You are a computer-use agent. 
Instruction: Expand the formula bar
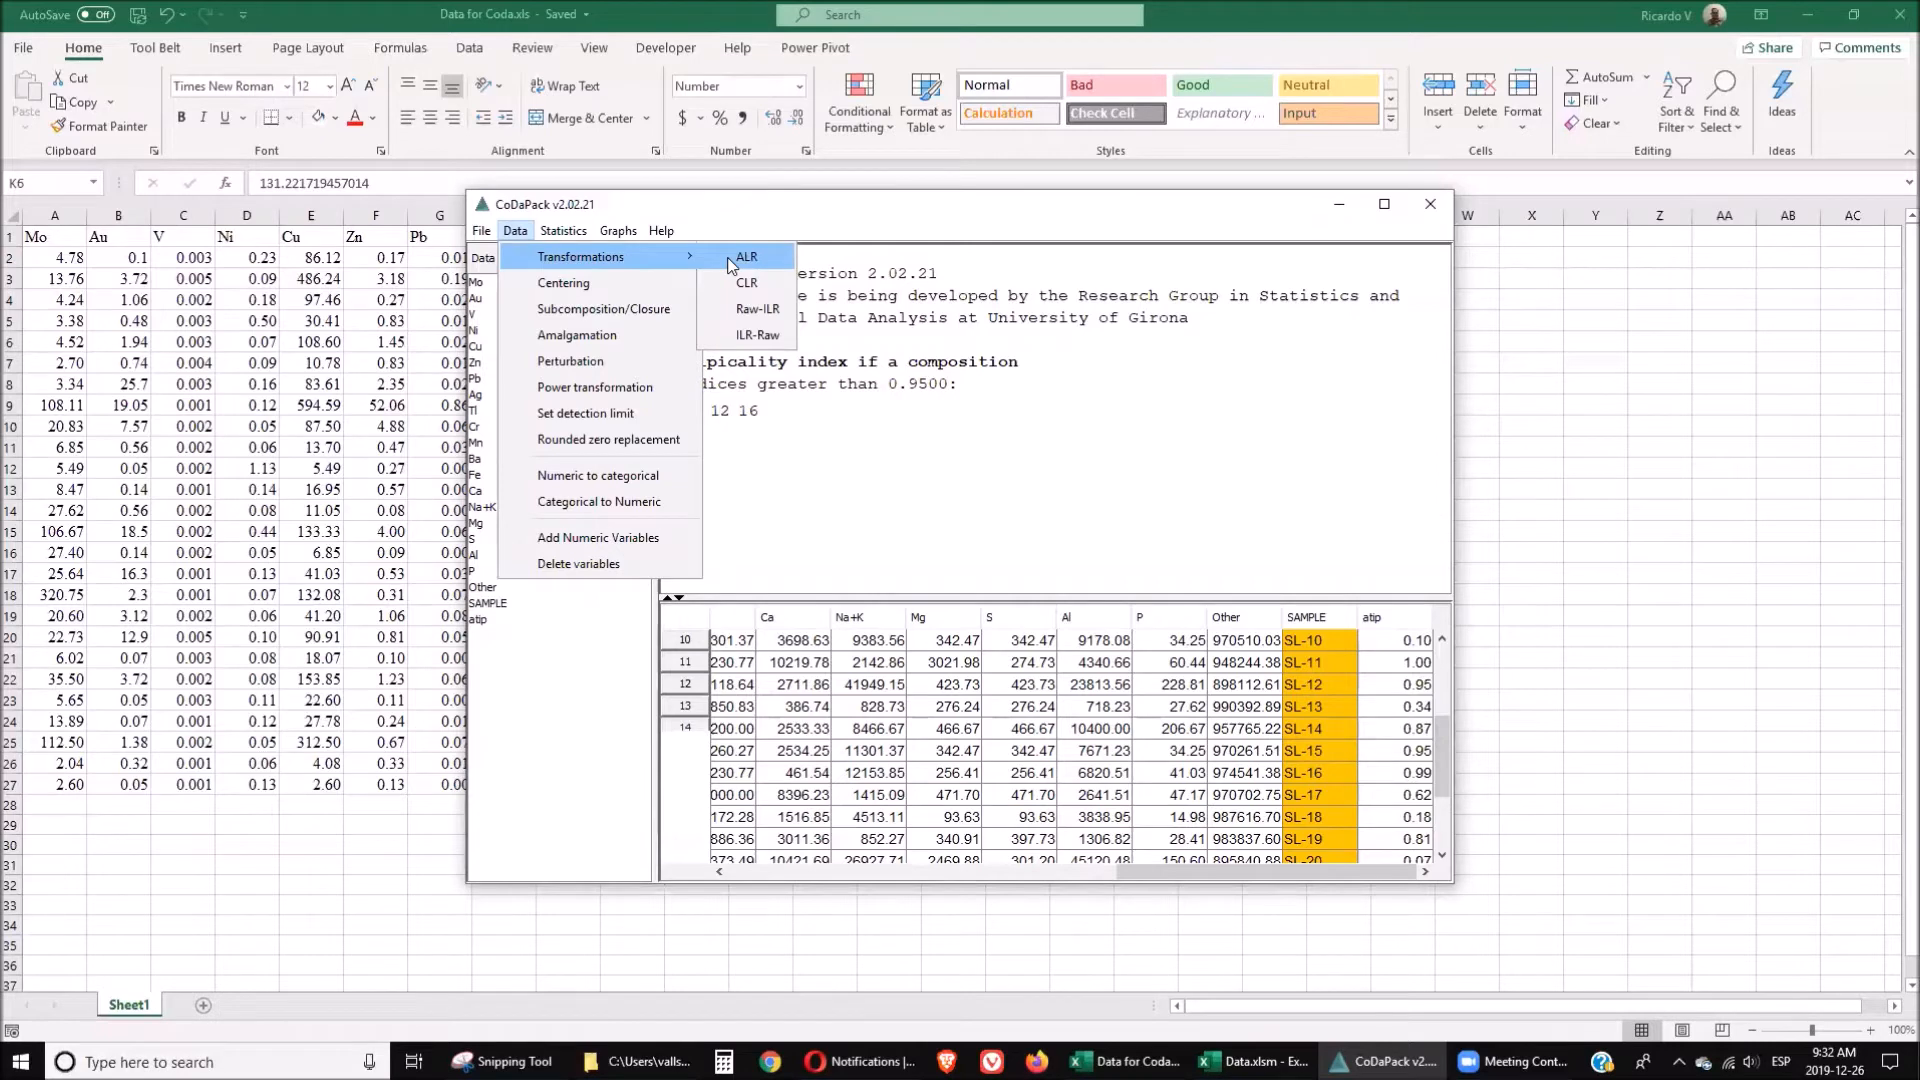[1908, 183]
